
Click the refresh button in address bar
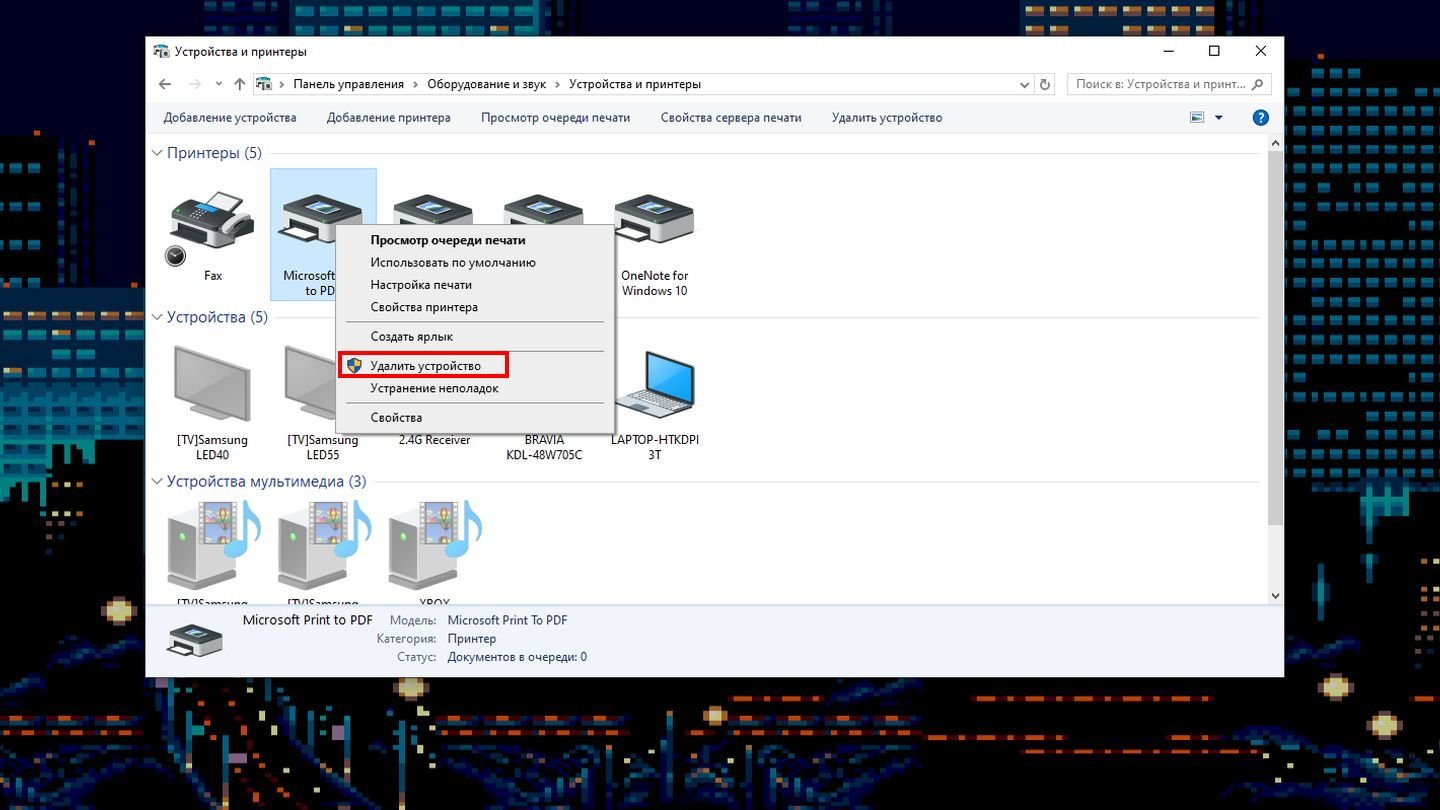click(1045, 85)
